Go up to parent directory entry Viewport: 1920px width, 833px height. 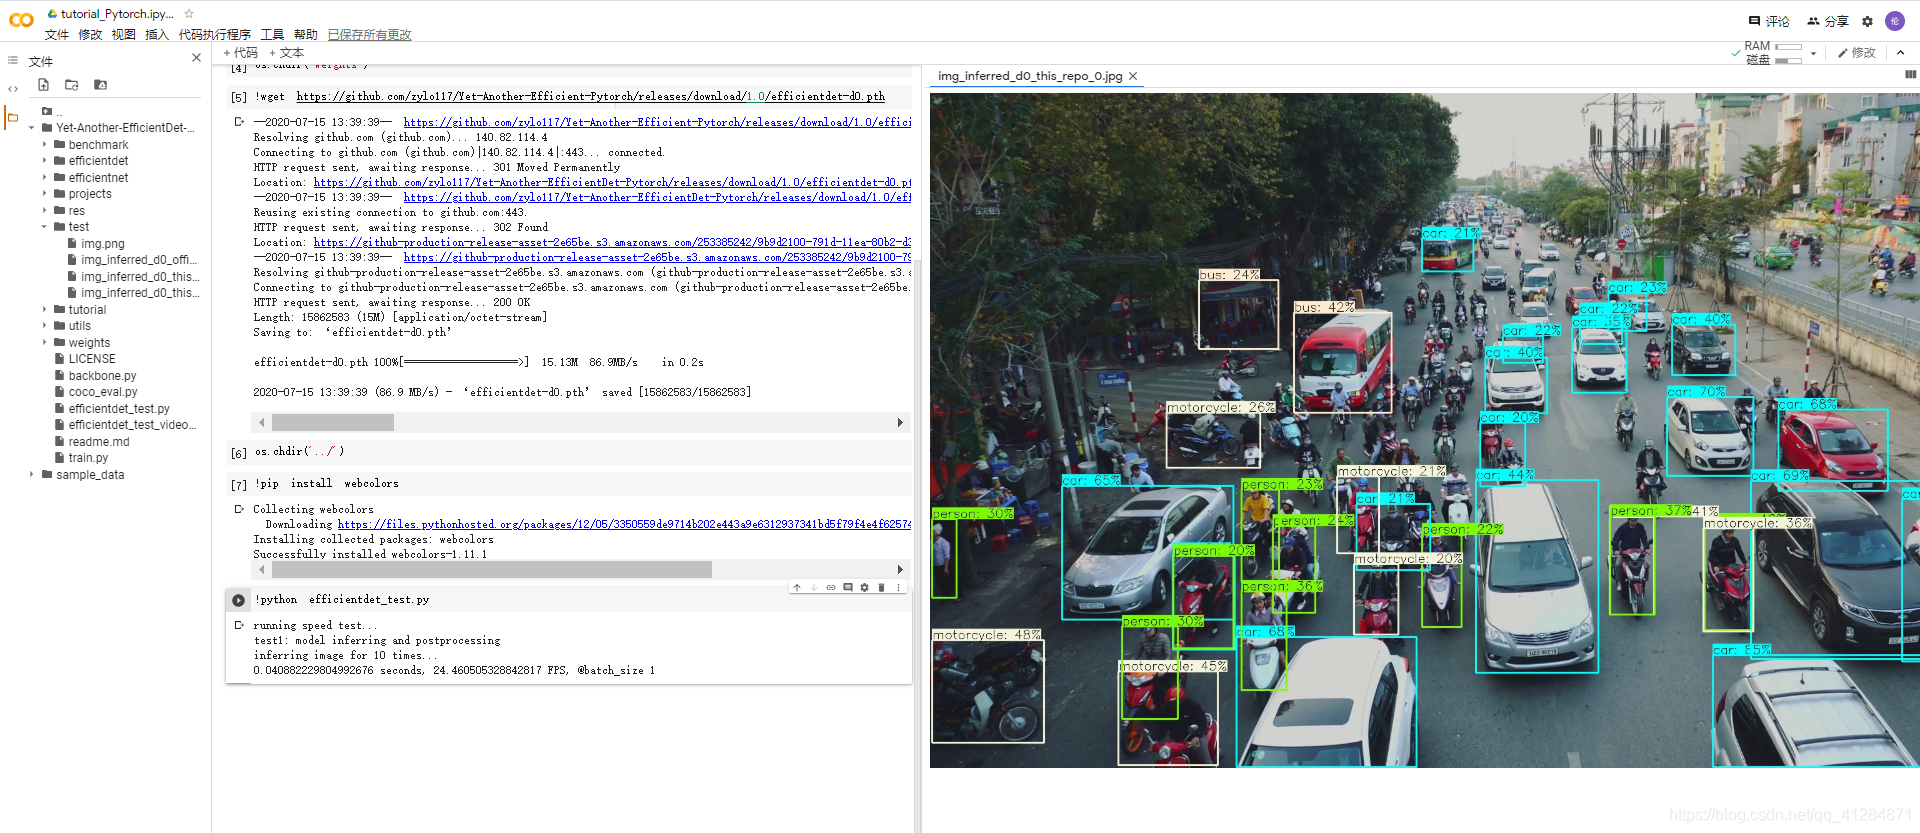pyautogui.click(x=52, y=111)
